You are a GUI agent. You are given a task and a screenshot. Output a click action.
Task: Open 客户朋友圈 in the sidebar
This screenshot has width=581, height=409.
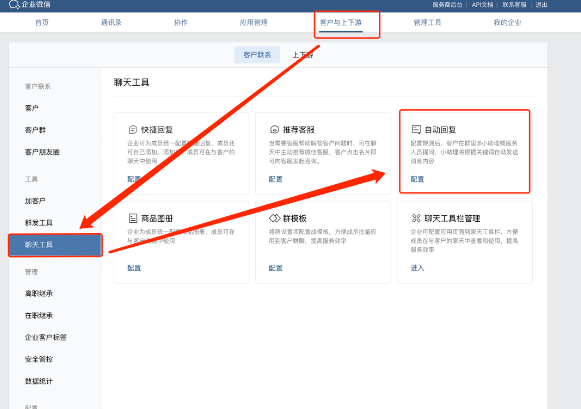pos(42,152)
